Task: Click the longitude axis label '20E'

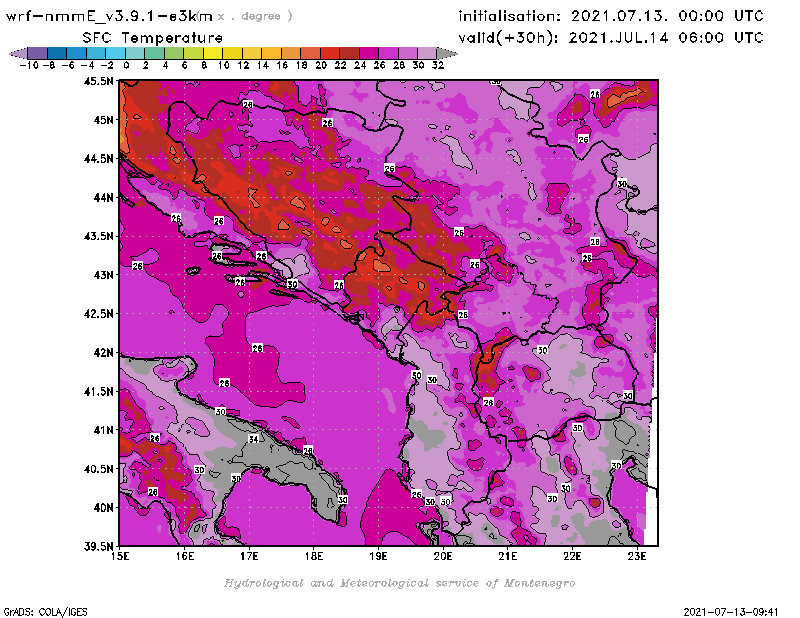Action: point(443,556)
